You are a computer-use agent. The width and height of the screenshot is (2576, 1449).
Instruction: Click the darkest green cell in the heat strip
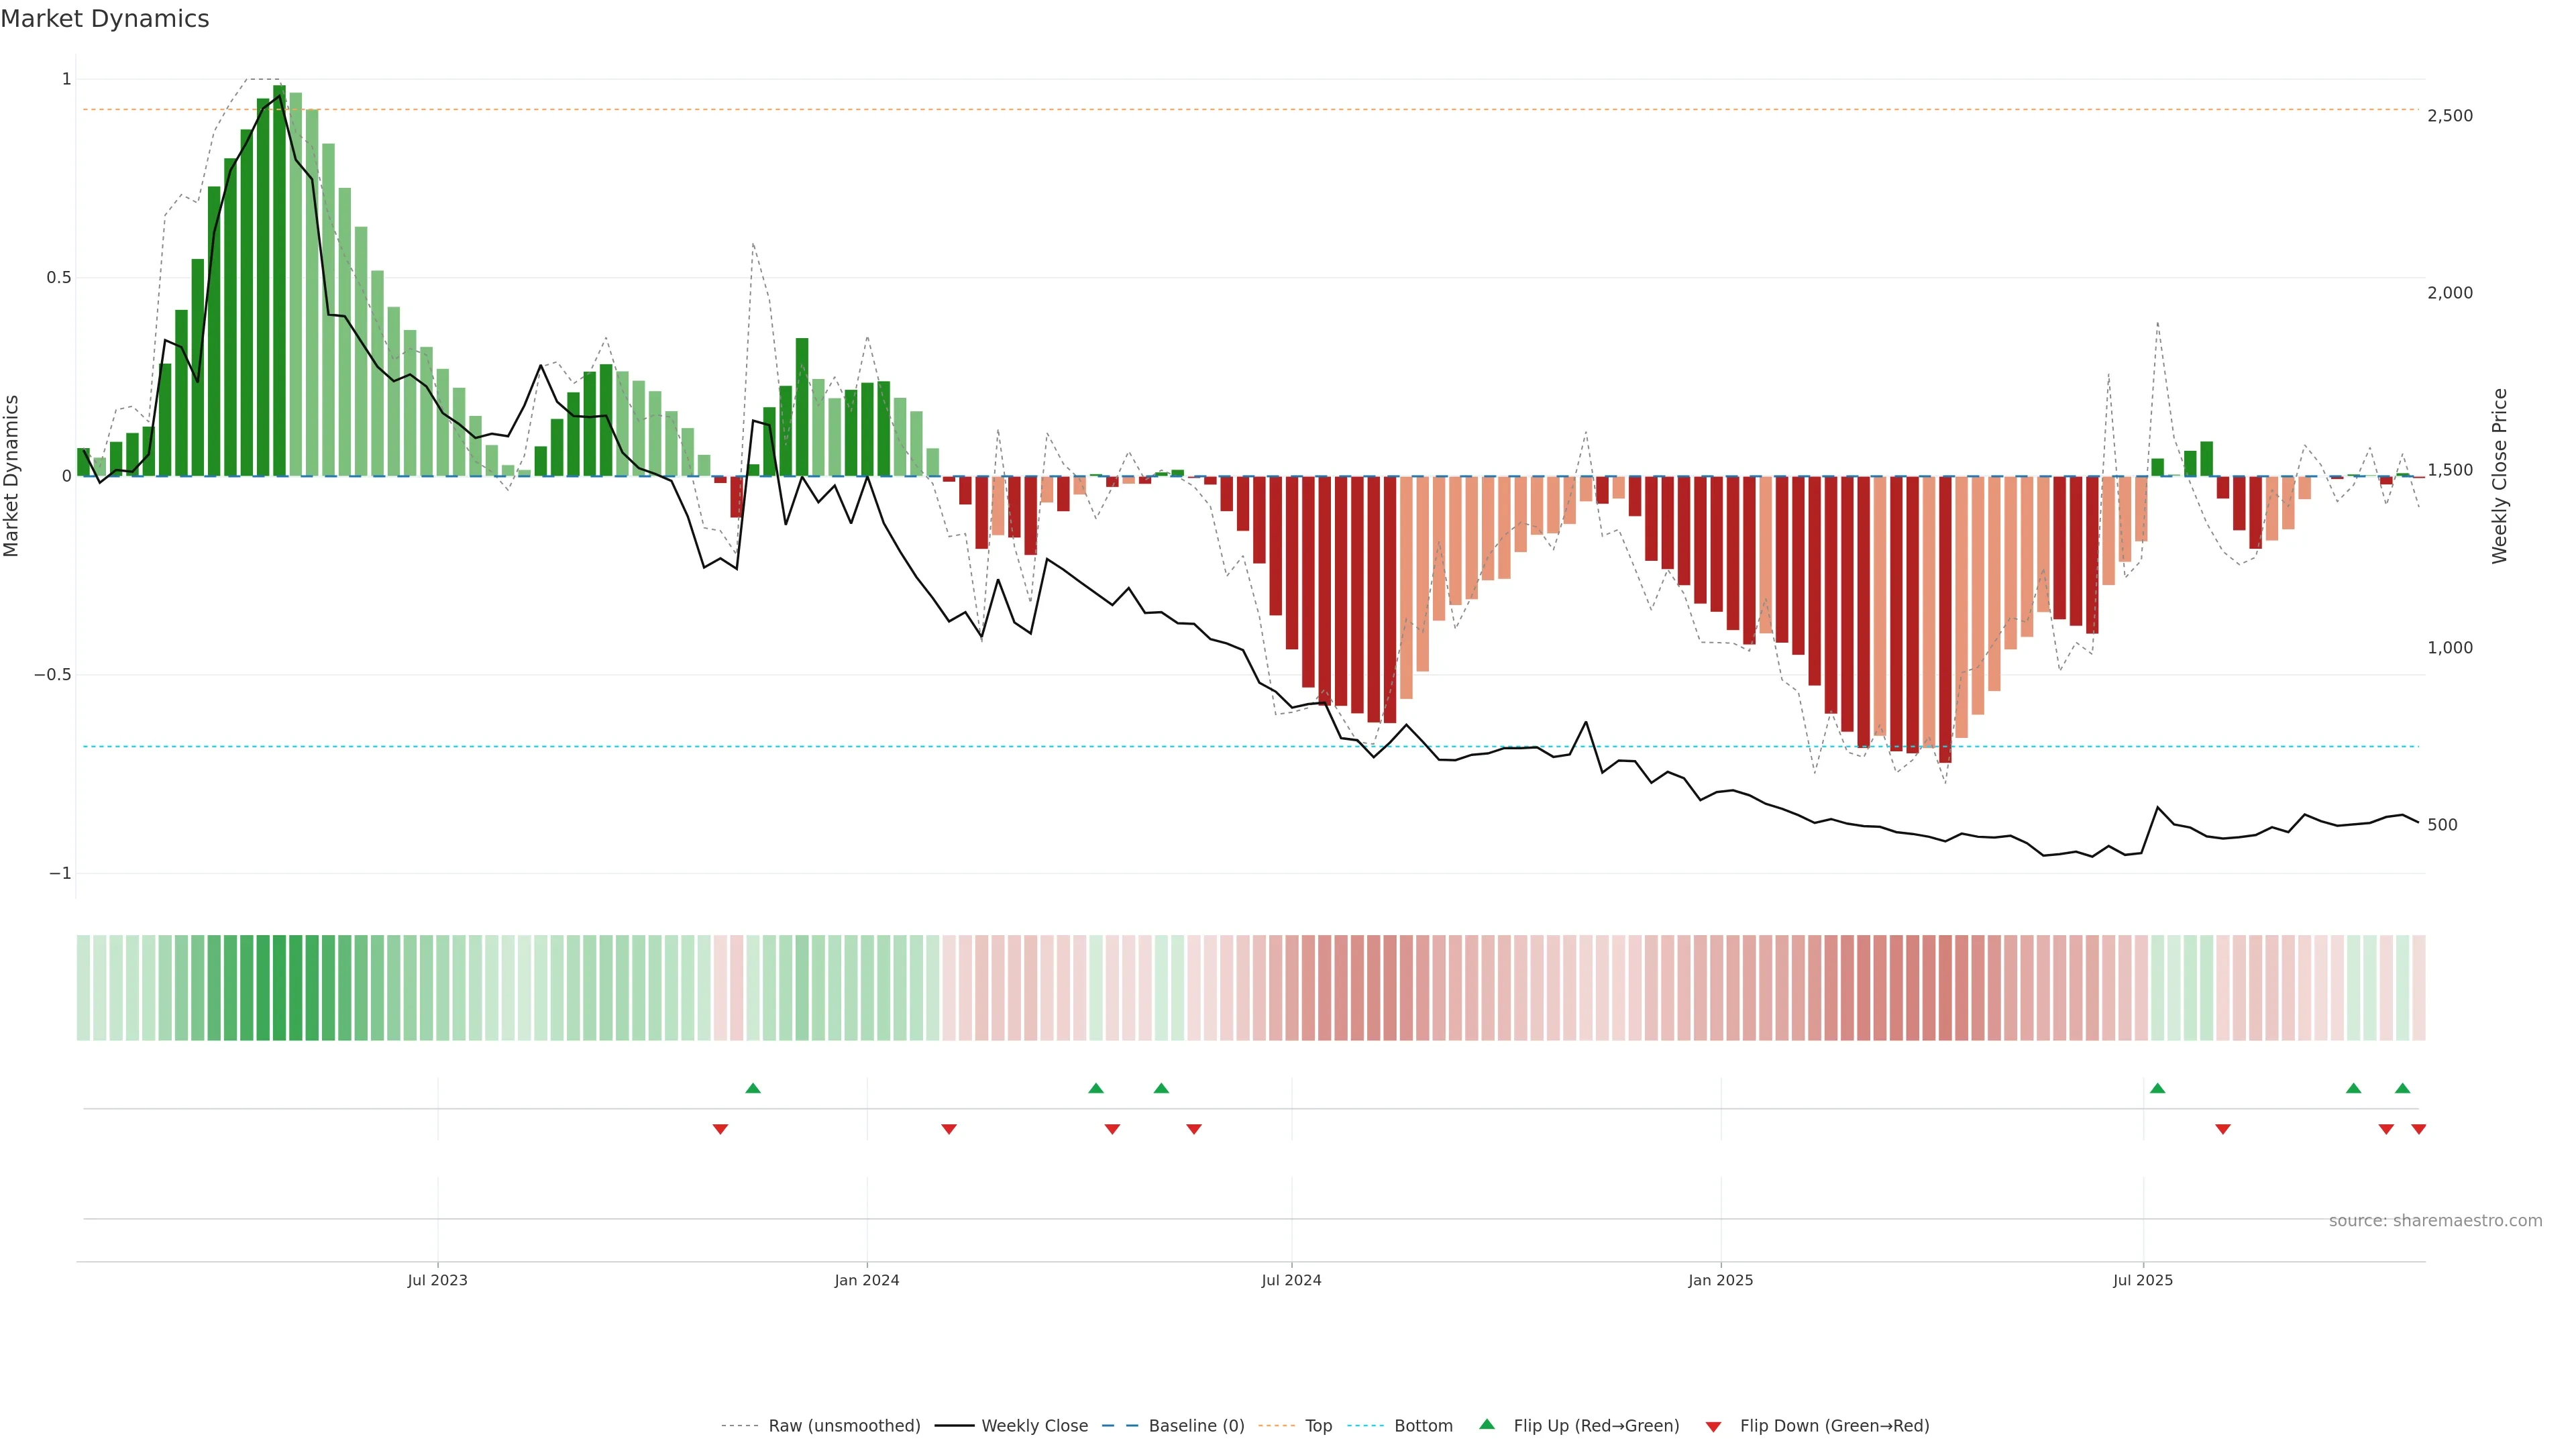[279, 988]
